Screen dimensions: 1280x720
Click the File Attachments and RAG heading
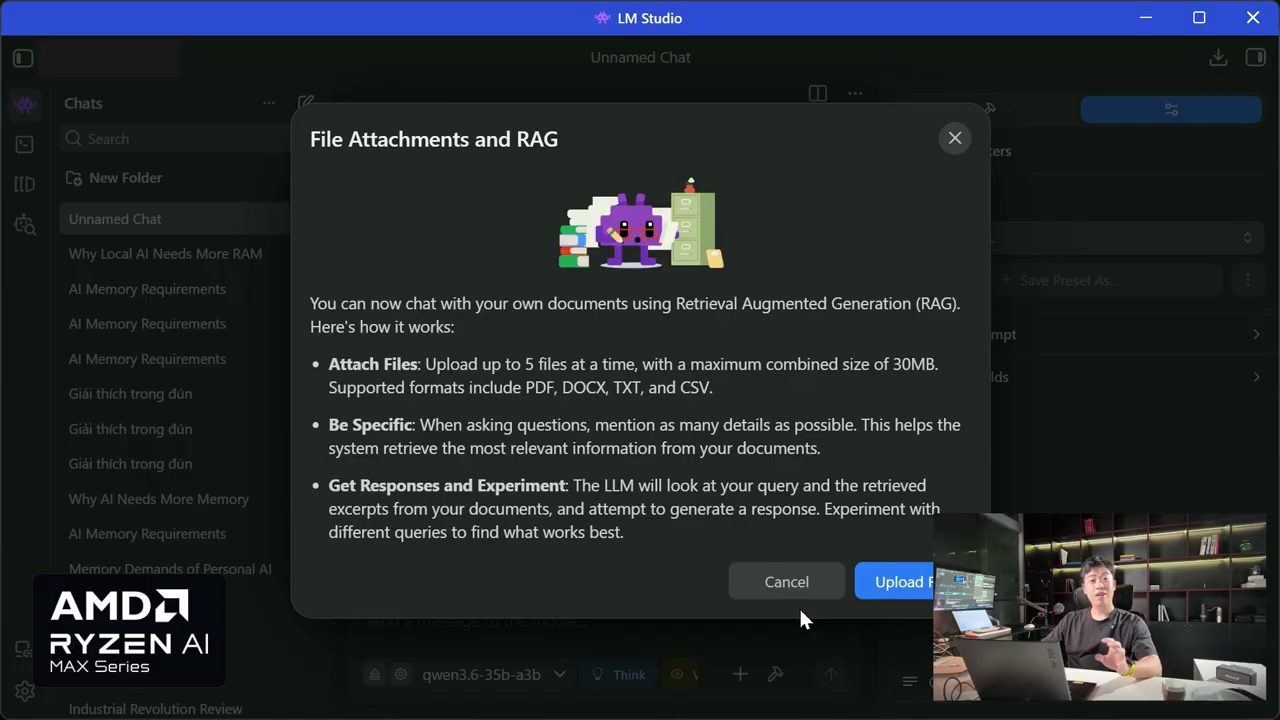[434, 139]
